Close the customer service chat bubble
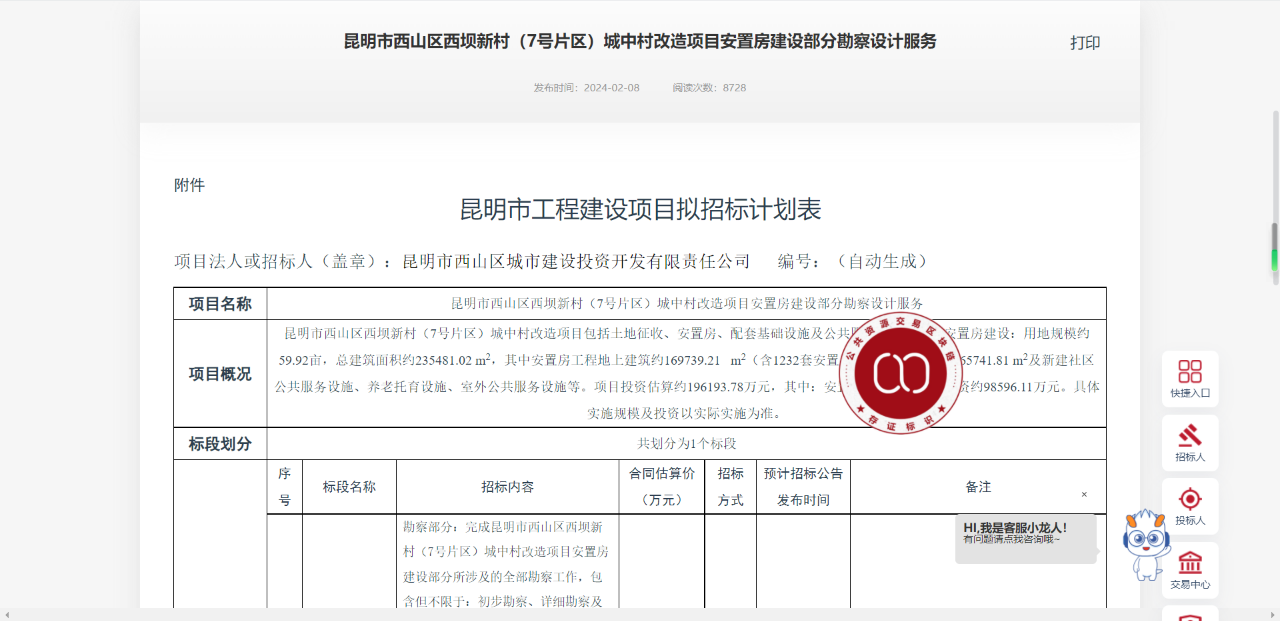Image resolution: width=1280 pixels, height=621 pixels. pos(1084,495)
